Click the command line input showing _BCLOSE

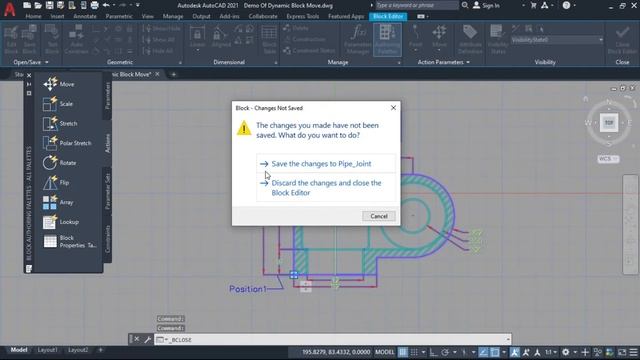click(x=333, y=340)
